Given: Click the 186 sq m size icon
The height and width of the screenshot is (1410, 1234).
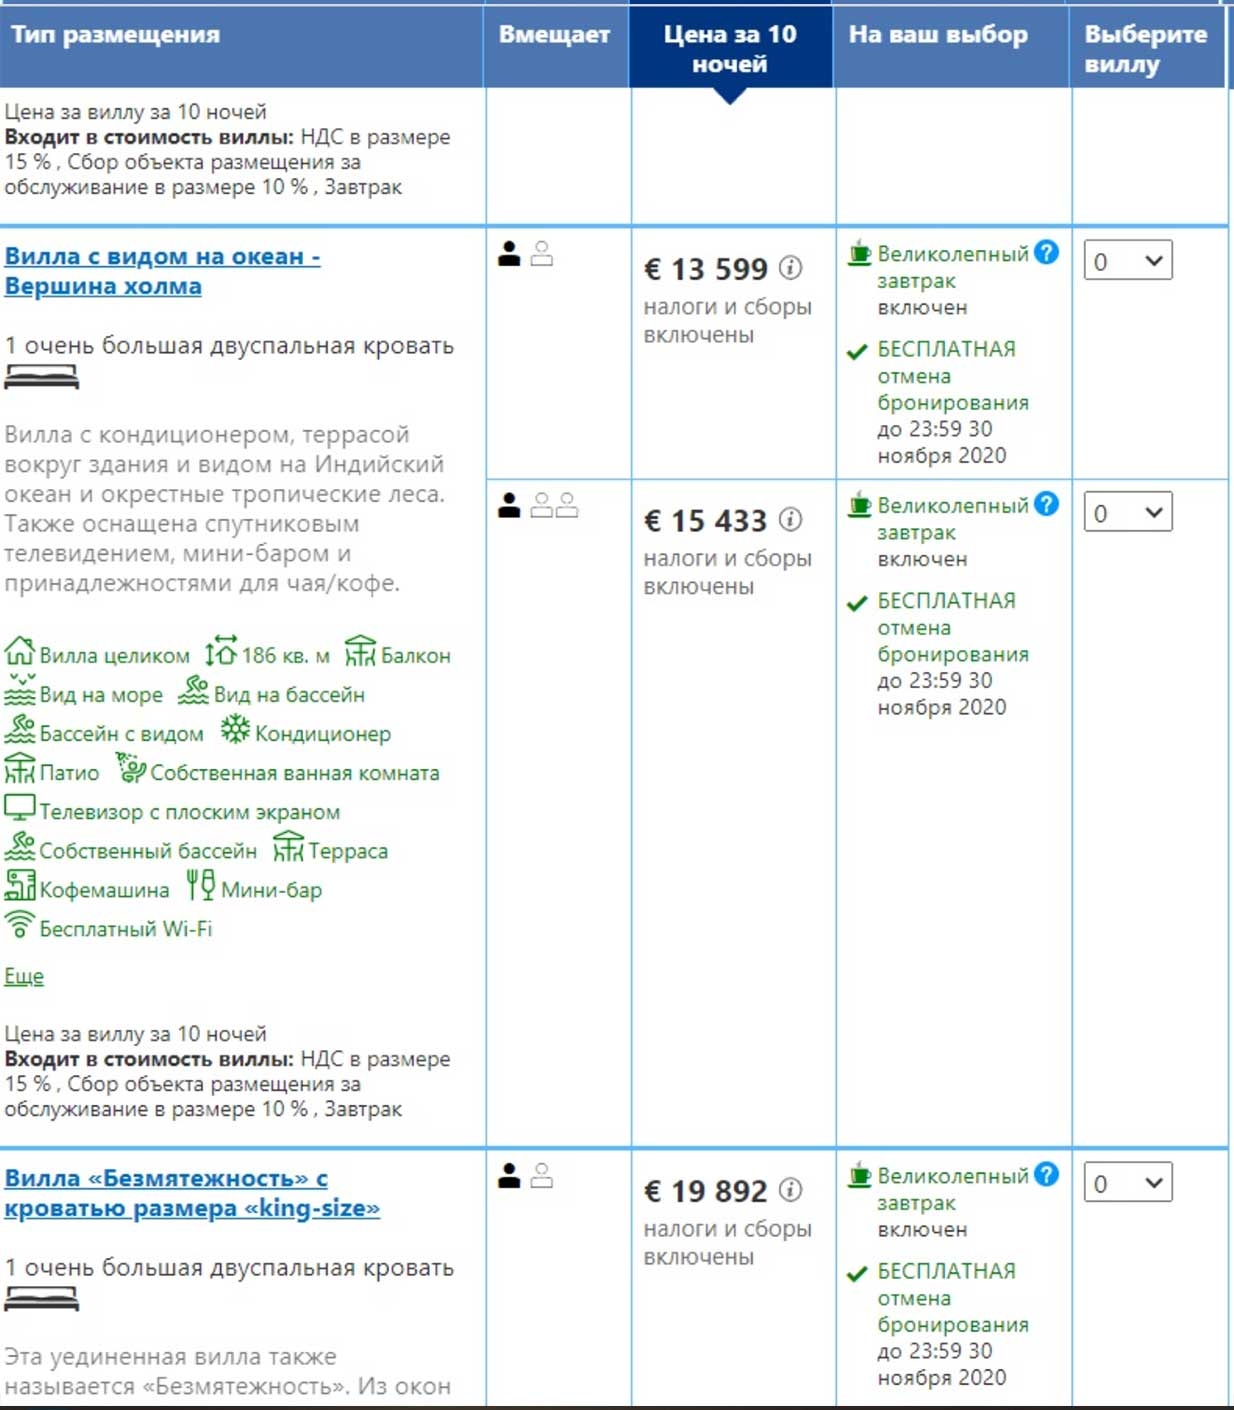Looking at the screenshot, I should pyautogui.click(x=221, y=652).
